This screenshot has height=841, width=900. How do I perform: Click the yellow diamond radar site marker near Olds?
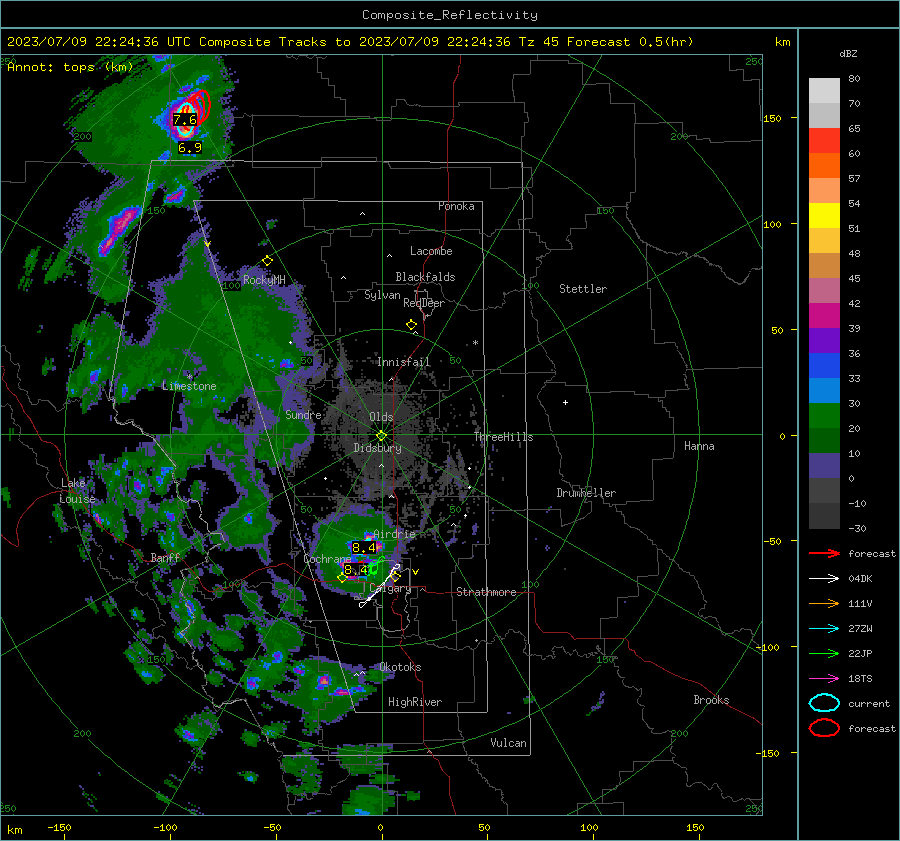382,436
